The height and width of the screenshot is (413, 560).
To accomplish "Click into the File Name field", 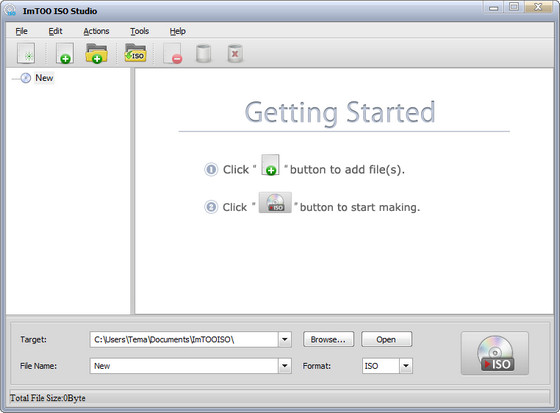I will [184, 366].
